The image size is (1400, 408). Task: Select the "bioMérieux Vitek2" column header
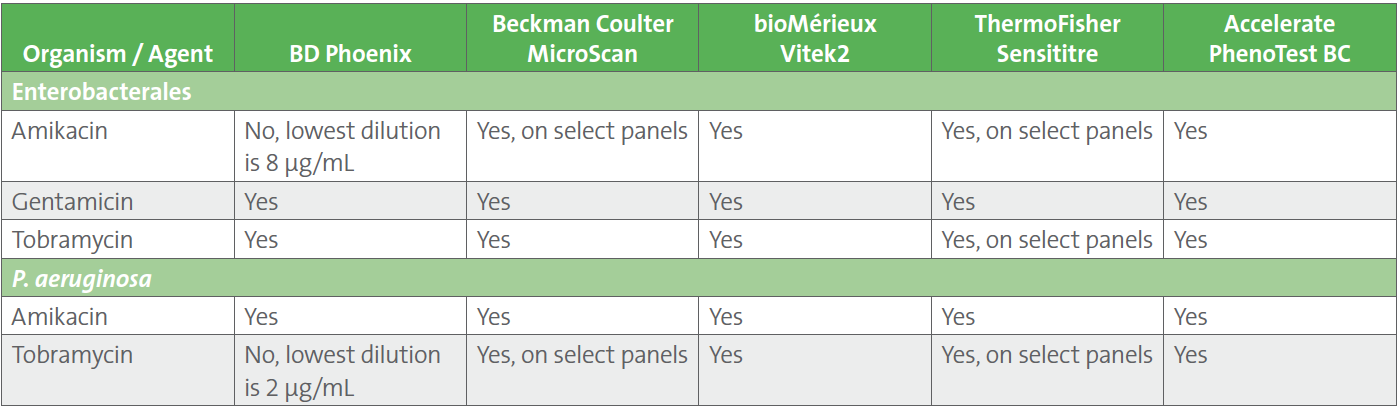coord(815,38)
